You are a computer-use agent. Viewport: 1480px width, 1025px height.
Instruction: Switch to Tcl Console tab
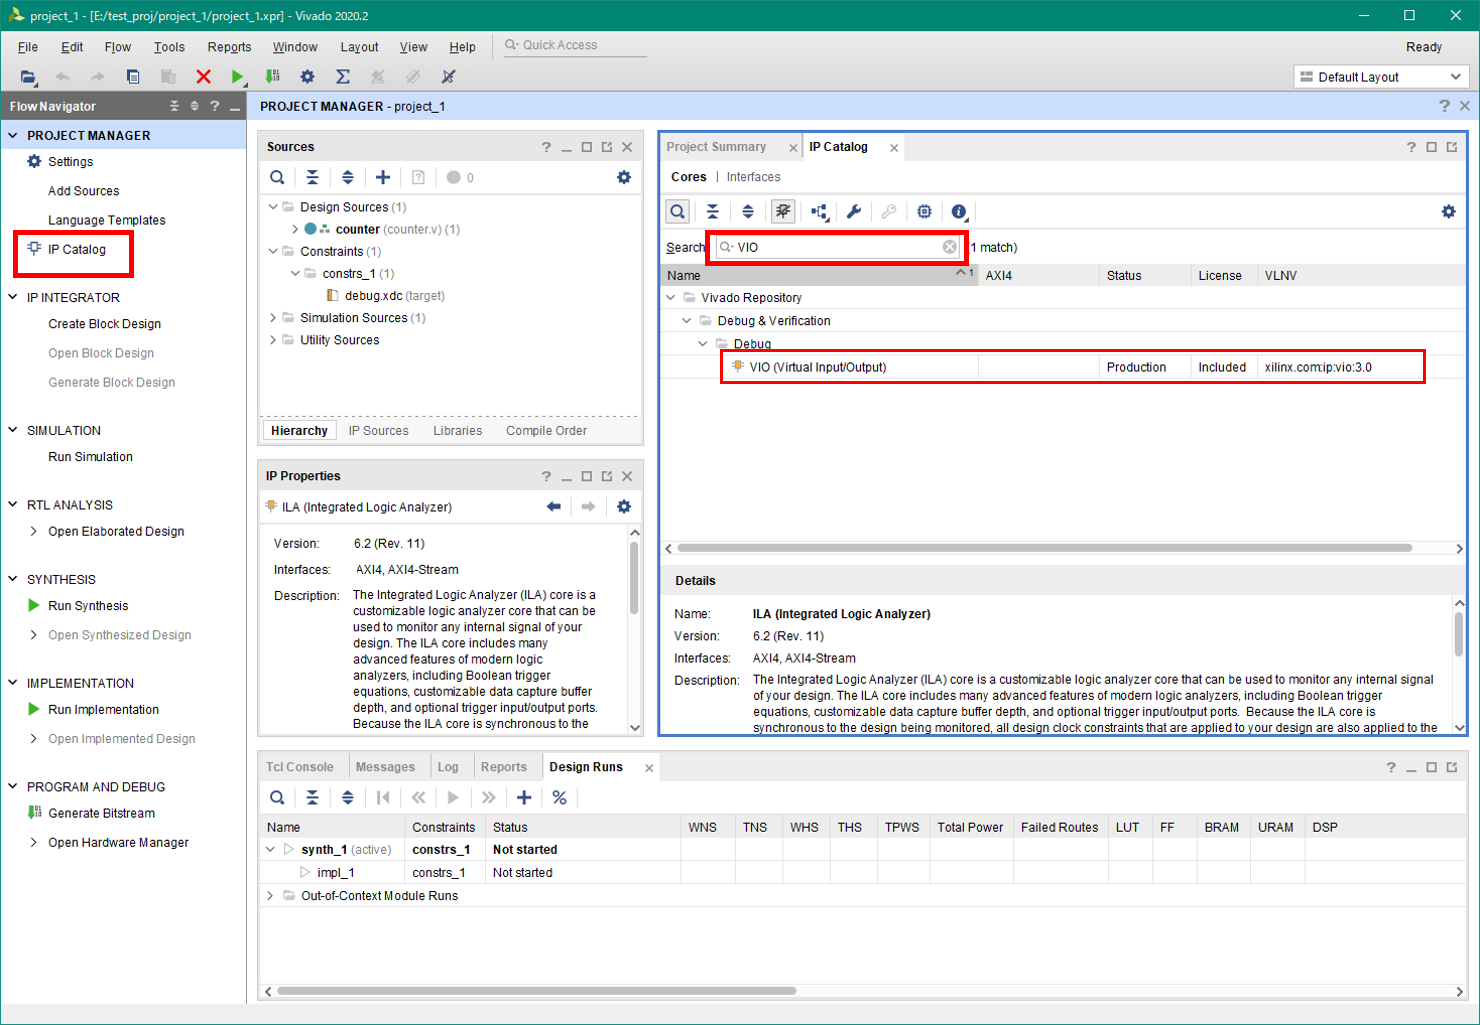[300, 767]
